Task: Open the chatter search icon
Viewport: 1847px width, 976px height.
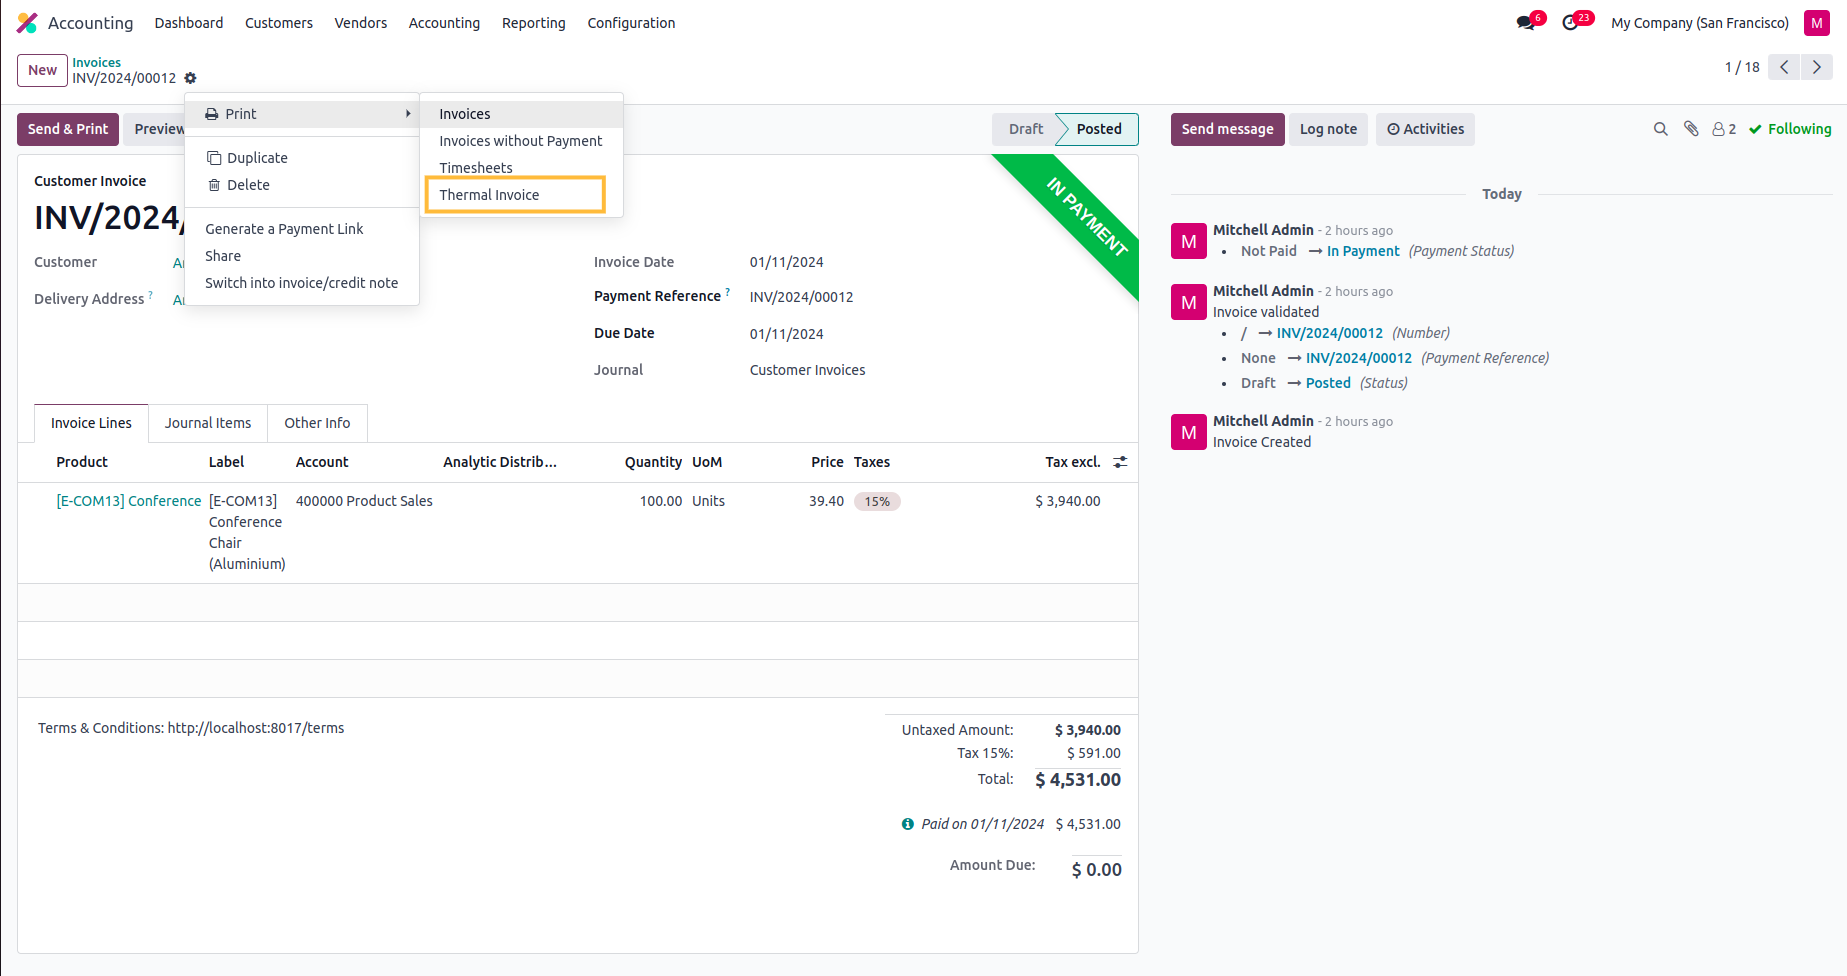Action: 1660,129
